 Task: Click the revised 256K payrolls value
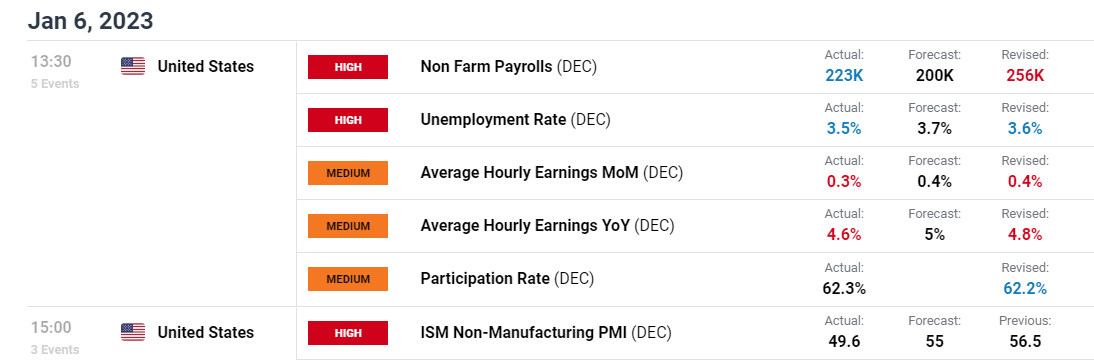coord(1025,75)
